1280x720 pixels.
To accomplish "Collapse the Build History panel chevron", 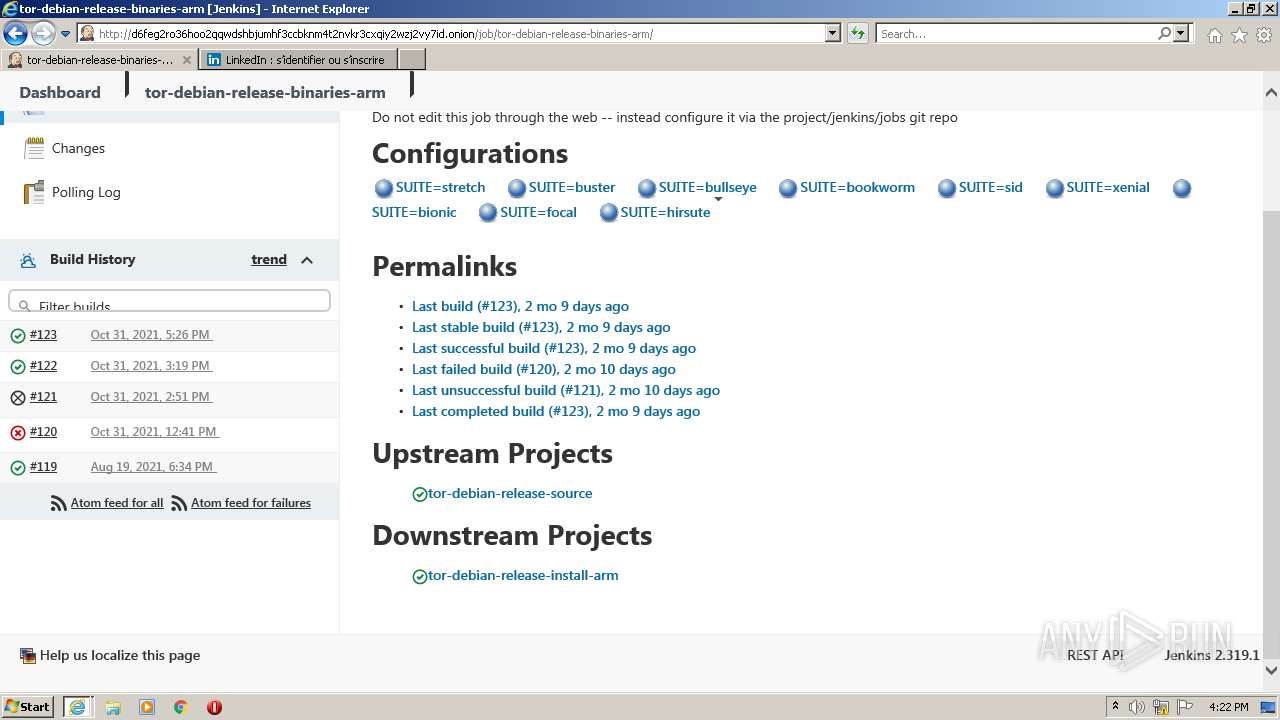I will click(307, 260).
